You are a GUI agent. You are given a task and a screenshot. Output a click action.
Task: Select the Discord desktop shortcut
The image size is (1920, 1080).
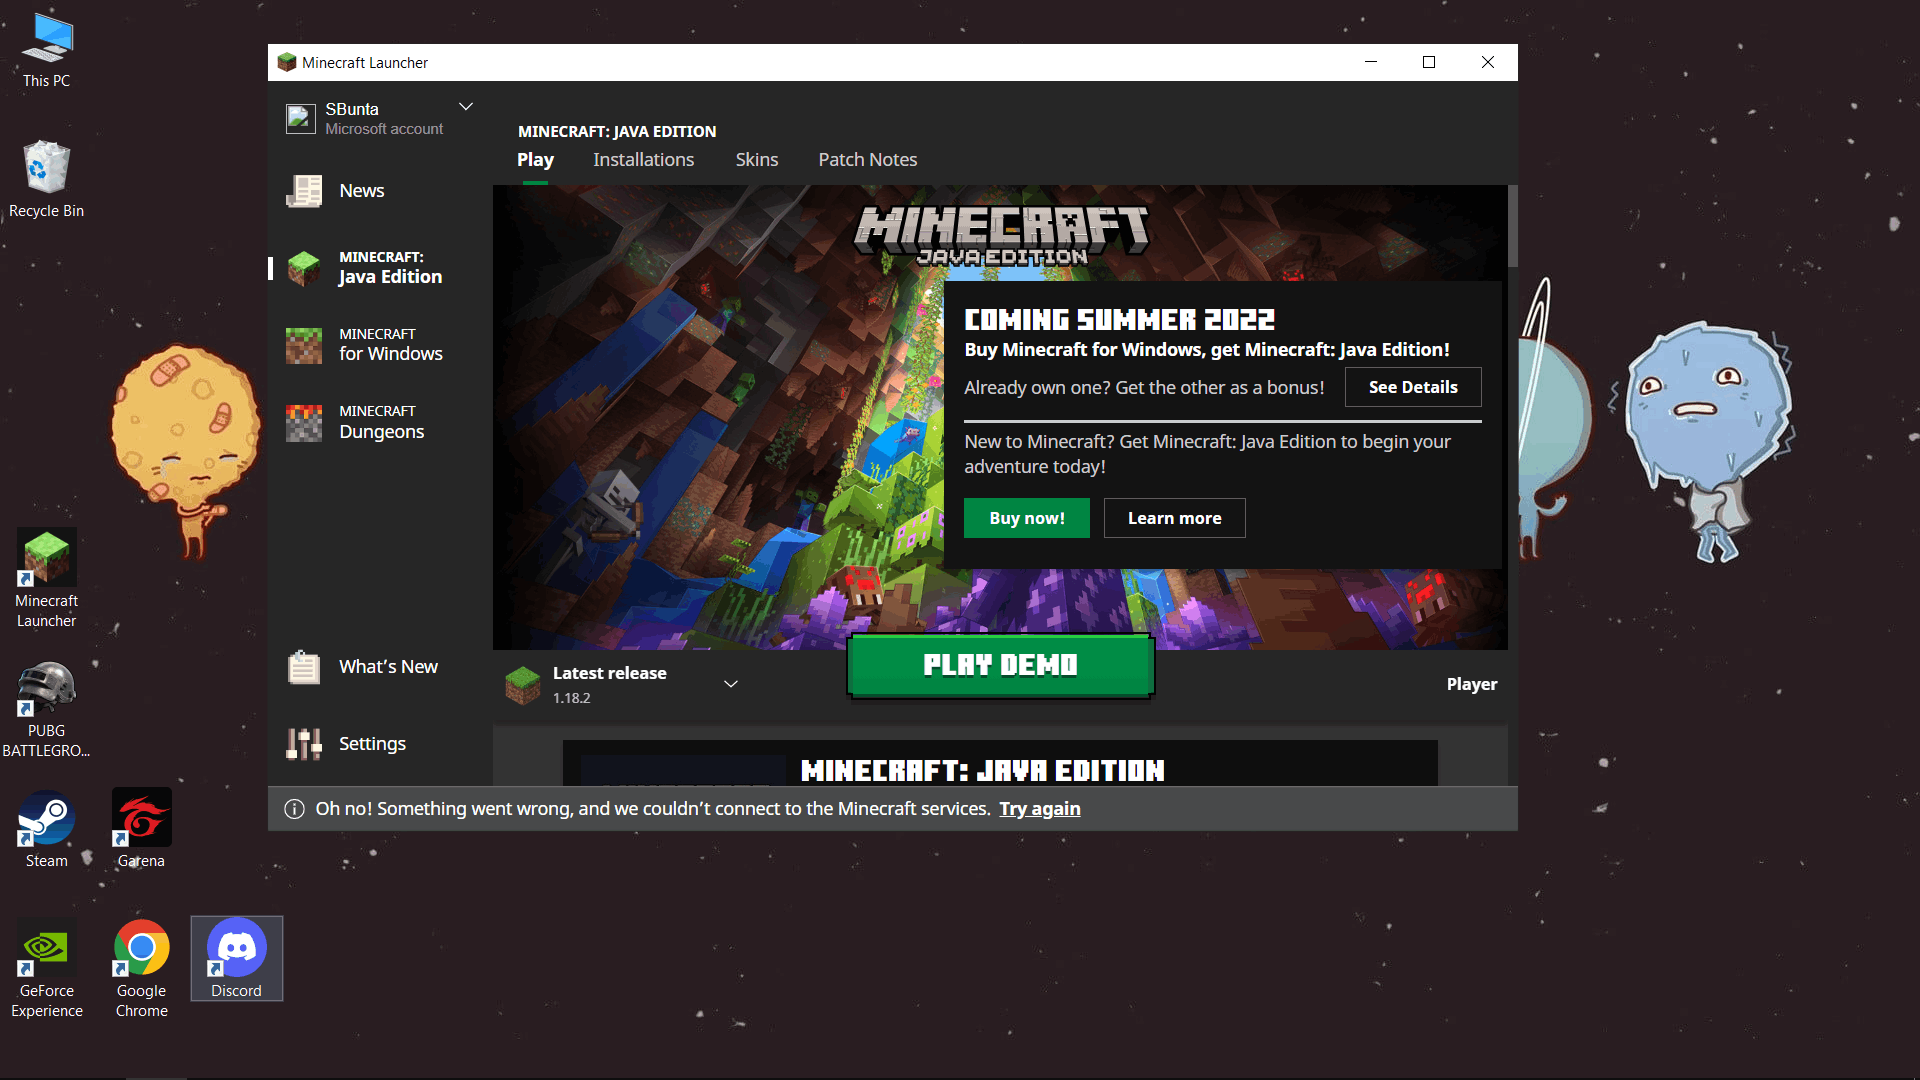point(237,958)
